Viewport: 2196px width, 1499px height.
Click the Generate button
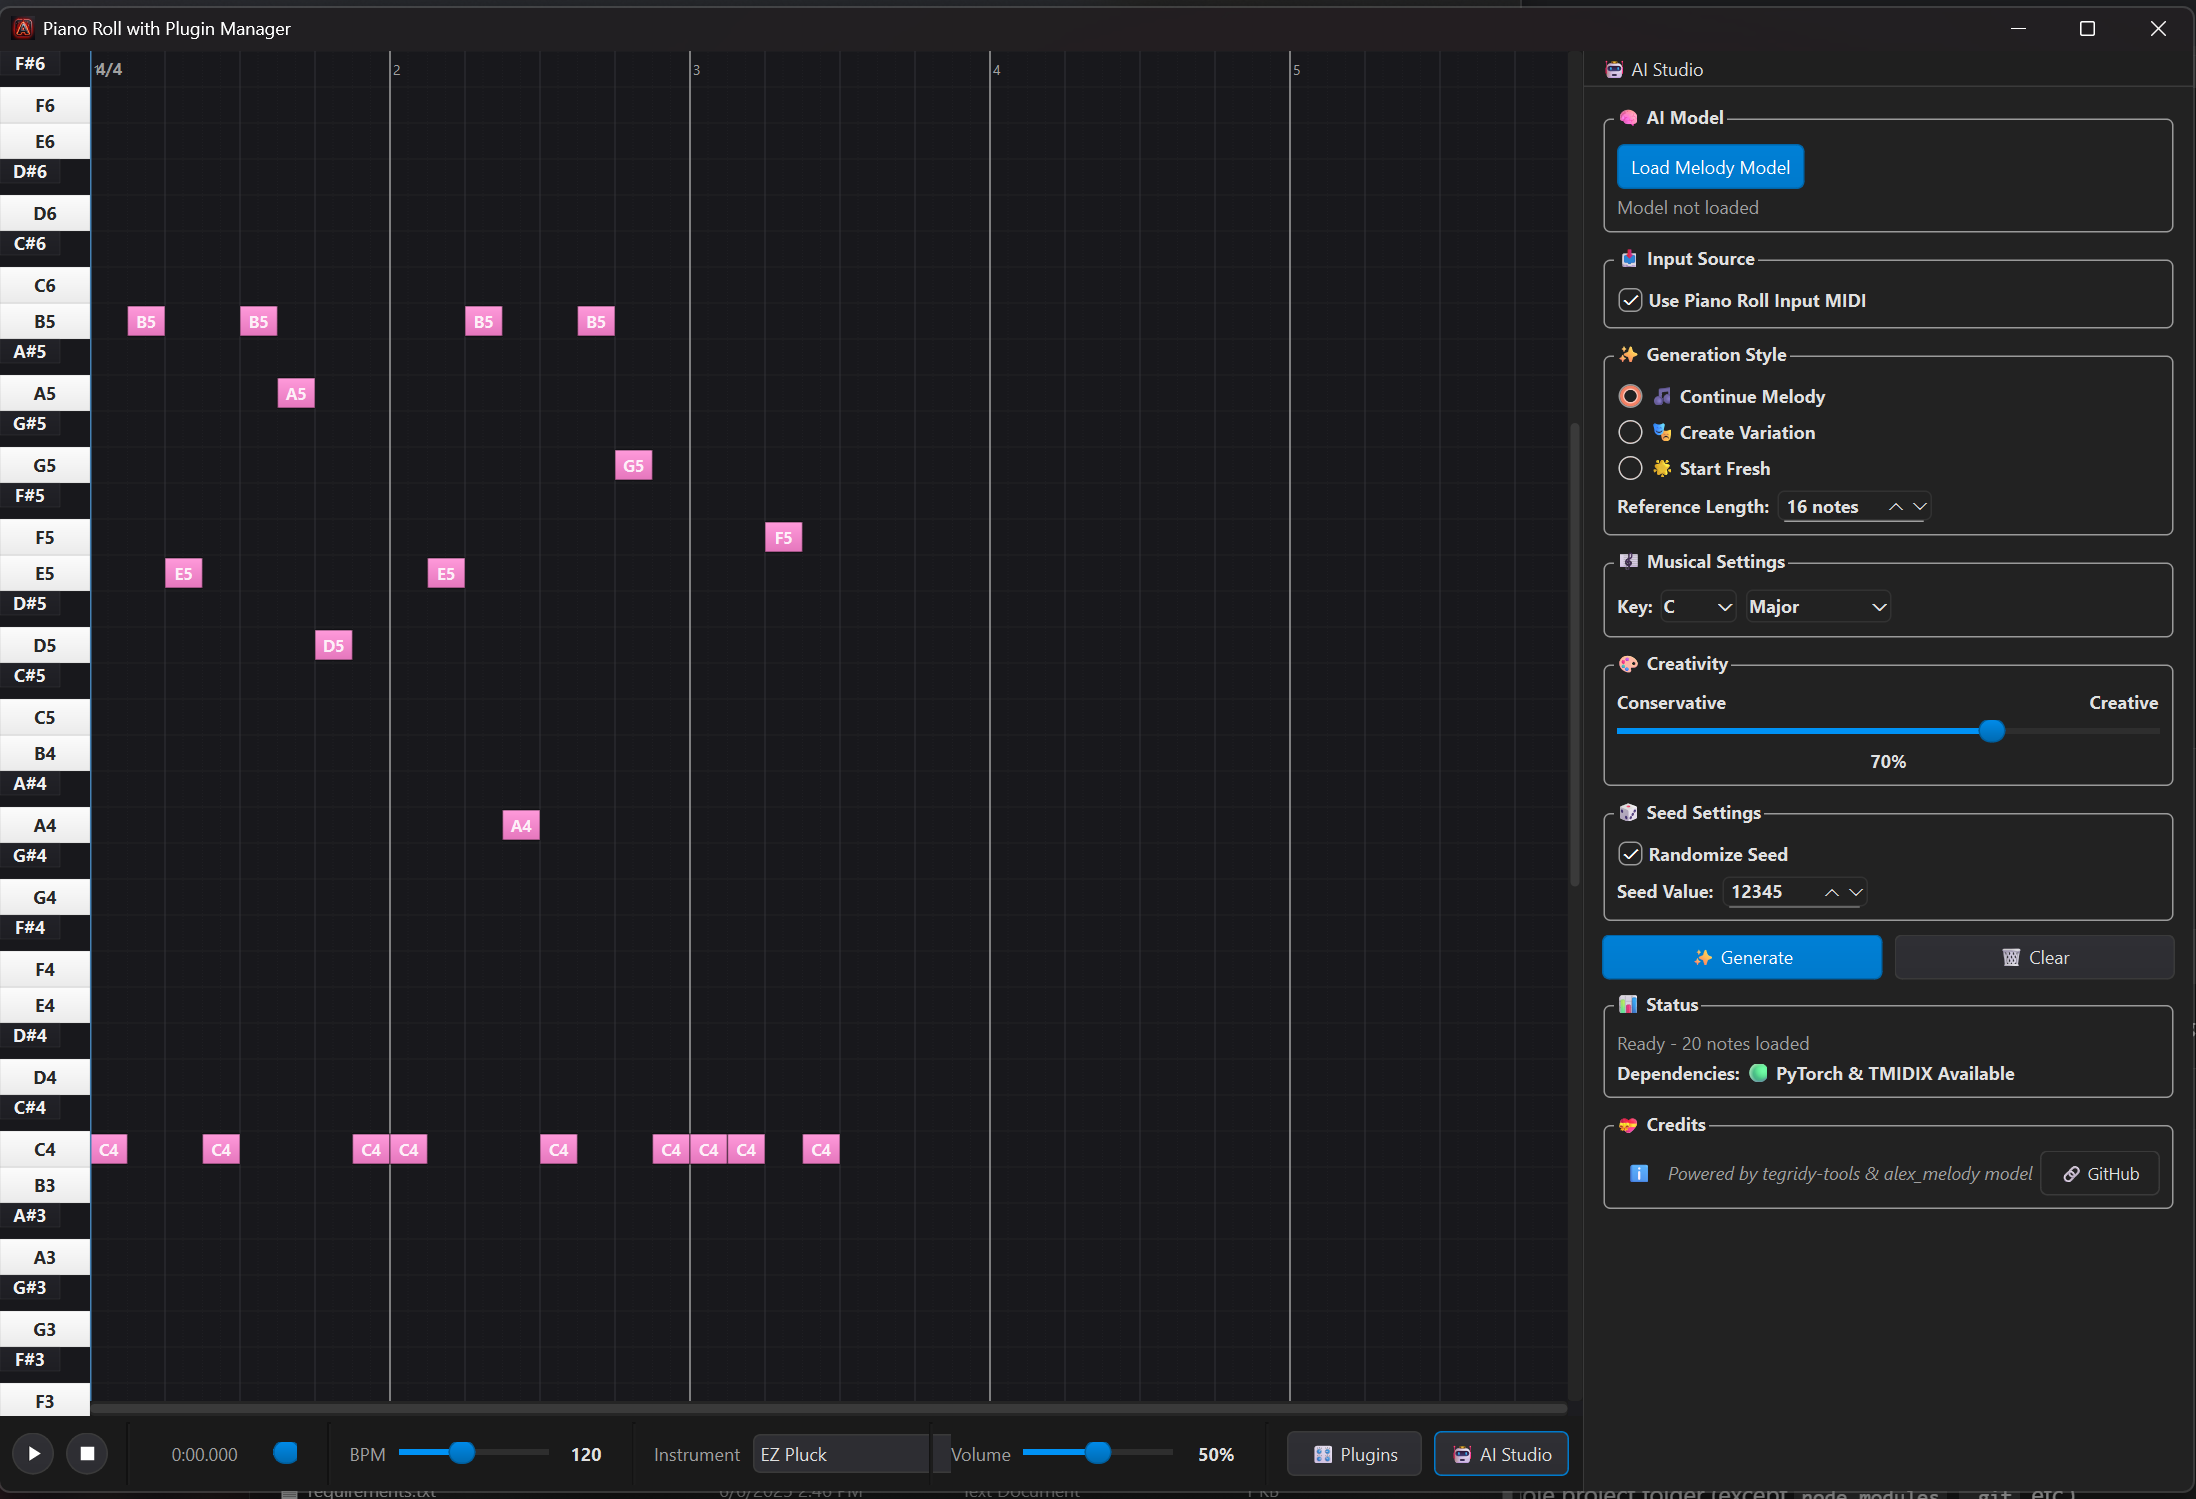(x=1741, y=957)
